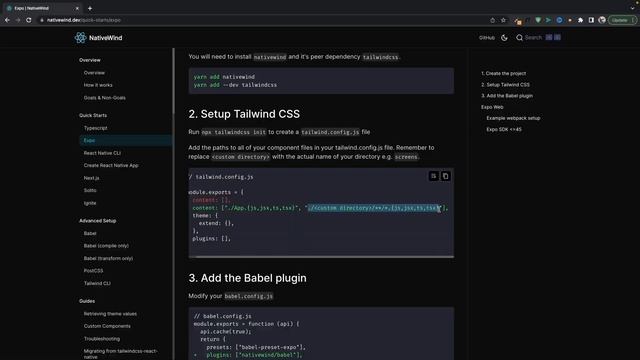Open Ignite quick start page
This screenshot has height=360, width=640.
click(90, 203)
